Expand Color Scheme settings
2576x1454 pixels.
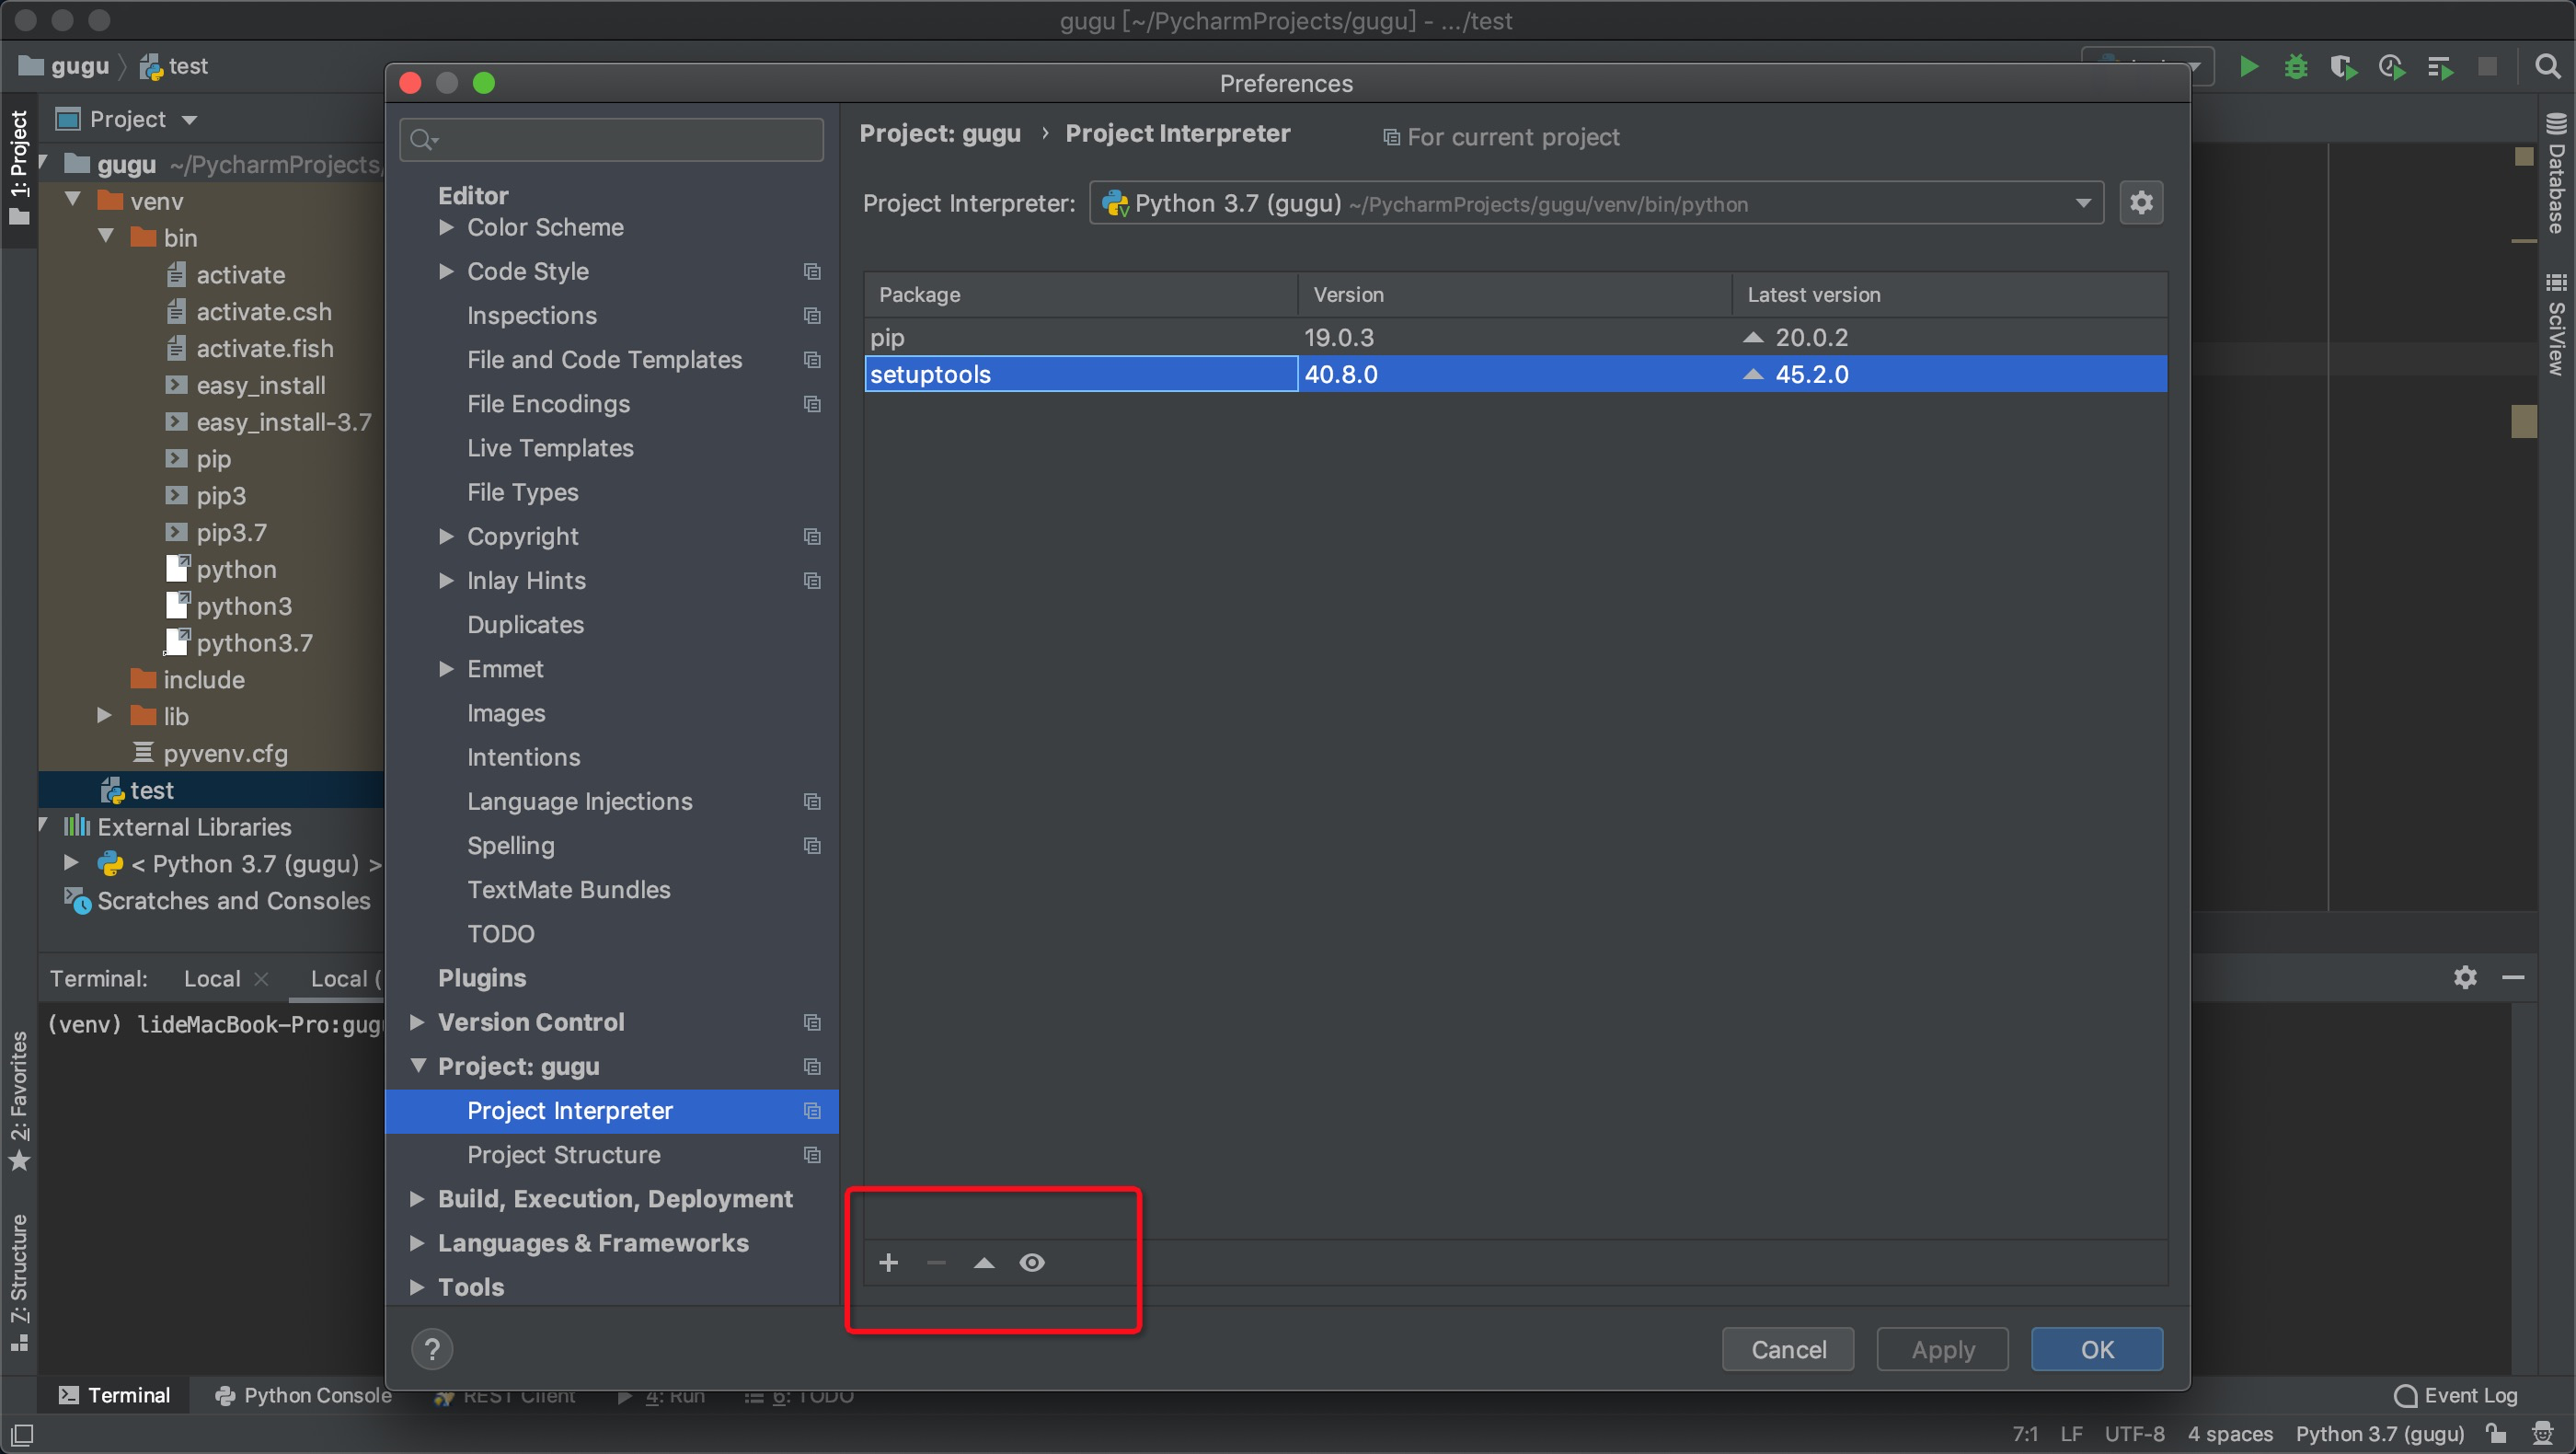point(446,228)
